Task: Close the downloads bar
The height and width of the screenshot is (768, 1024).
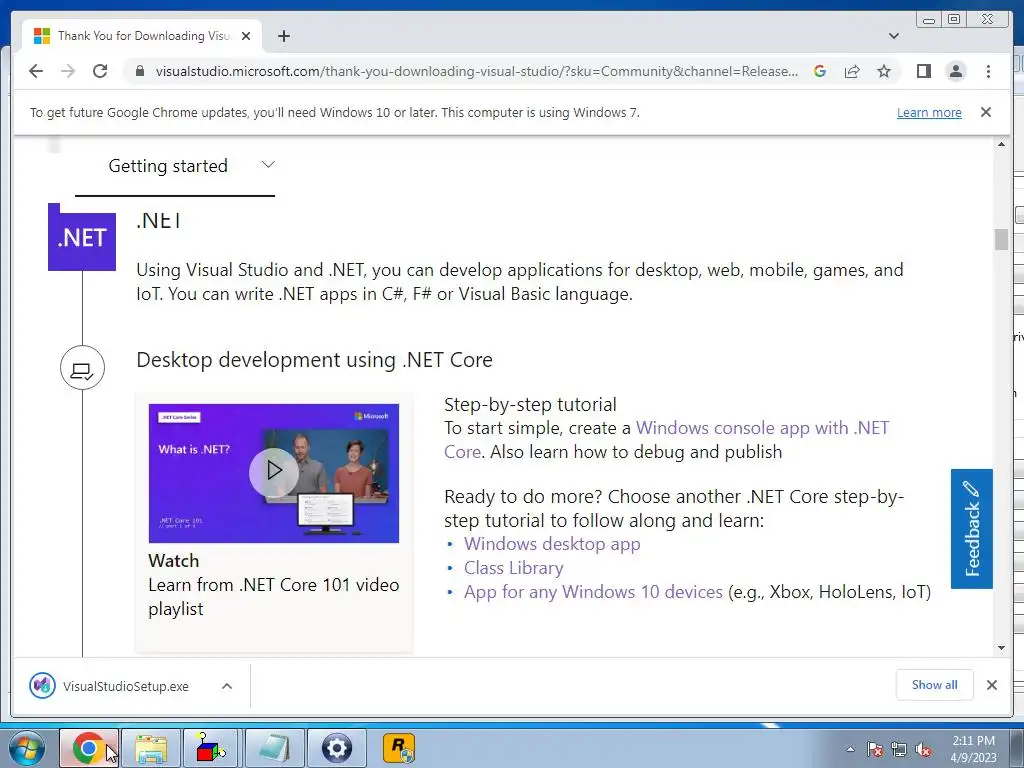Action: point(992,685)
